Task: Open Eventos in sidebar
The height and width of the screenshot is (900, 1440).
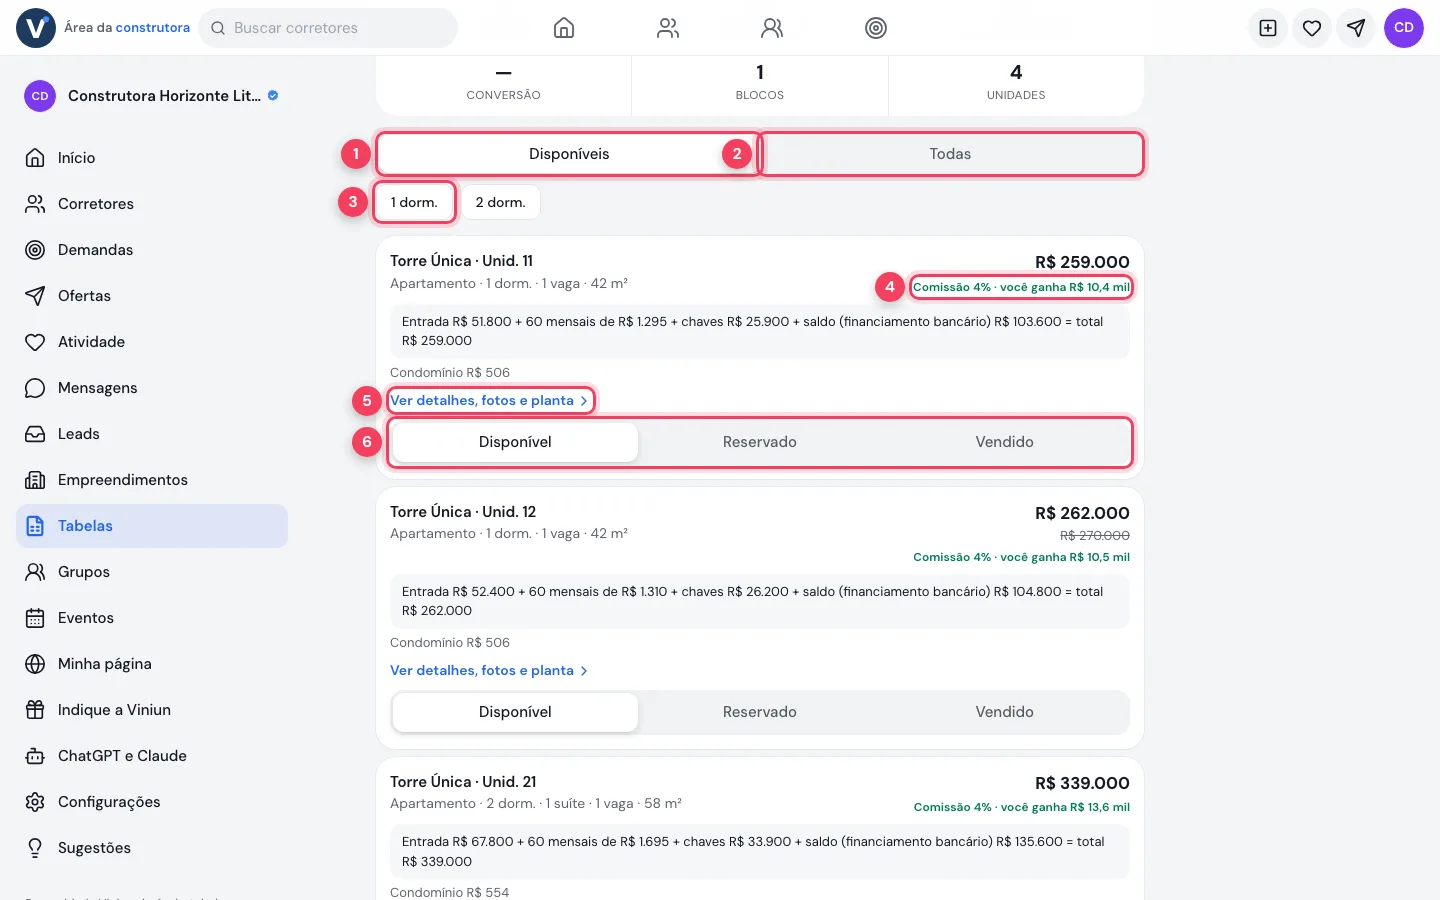Action: point(152,618)
